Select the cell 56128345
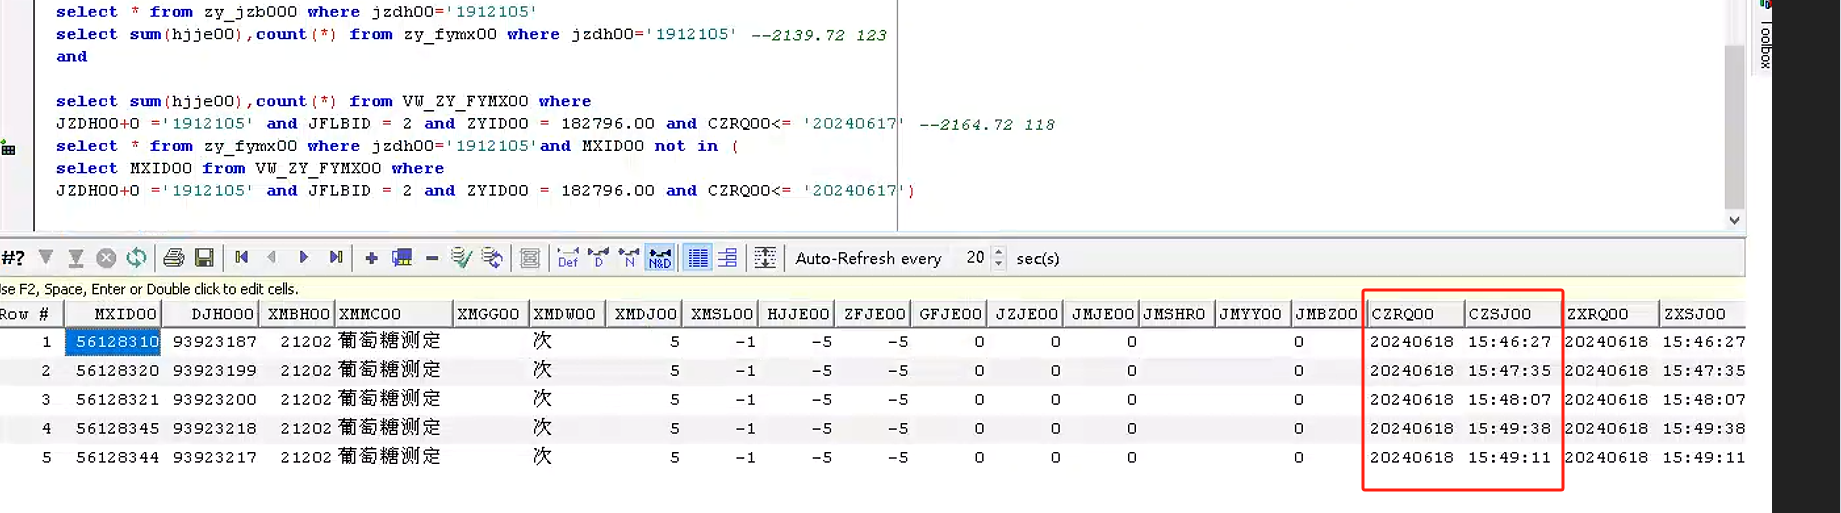Screen dimensions: 1841x513 tap(113, 429)
